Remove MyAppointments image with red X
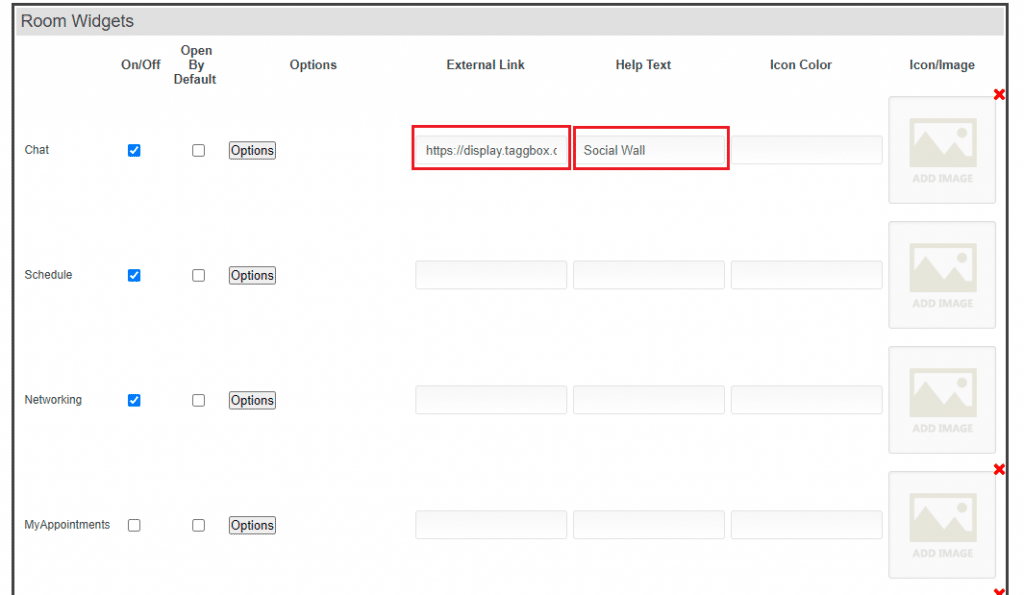1024x595 pixels. [x=999, y=470]
